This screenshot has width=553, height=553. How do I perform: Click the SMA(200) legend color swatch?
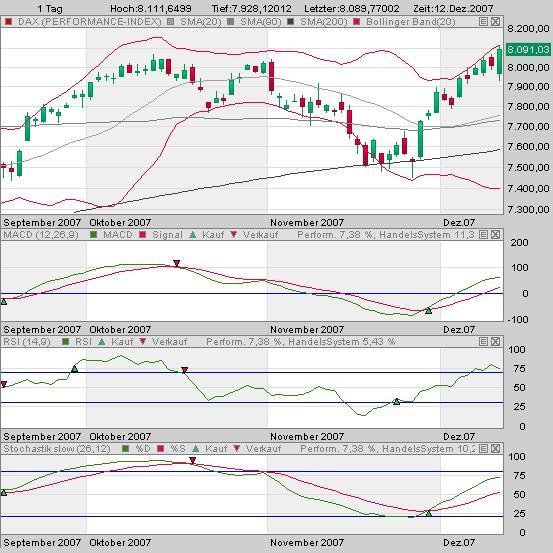coord(291,22)
